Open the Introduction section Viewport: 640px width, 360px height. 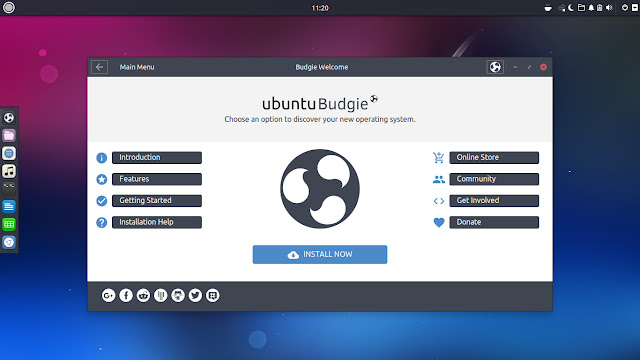coord(157,158)
